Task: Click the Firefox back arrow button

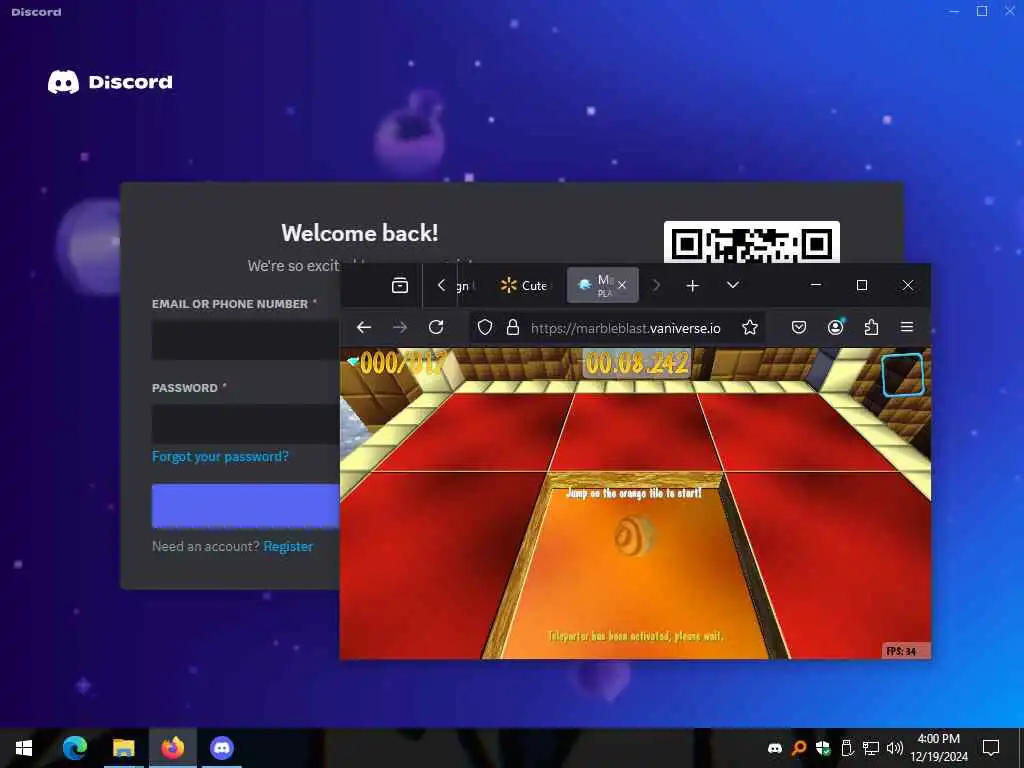Action: click(x=364, y=327)
